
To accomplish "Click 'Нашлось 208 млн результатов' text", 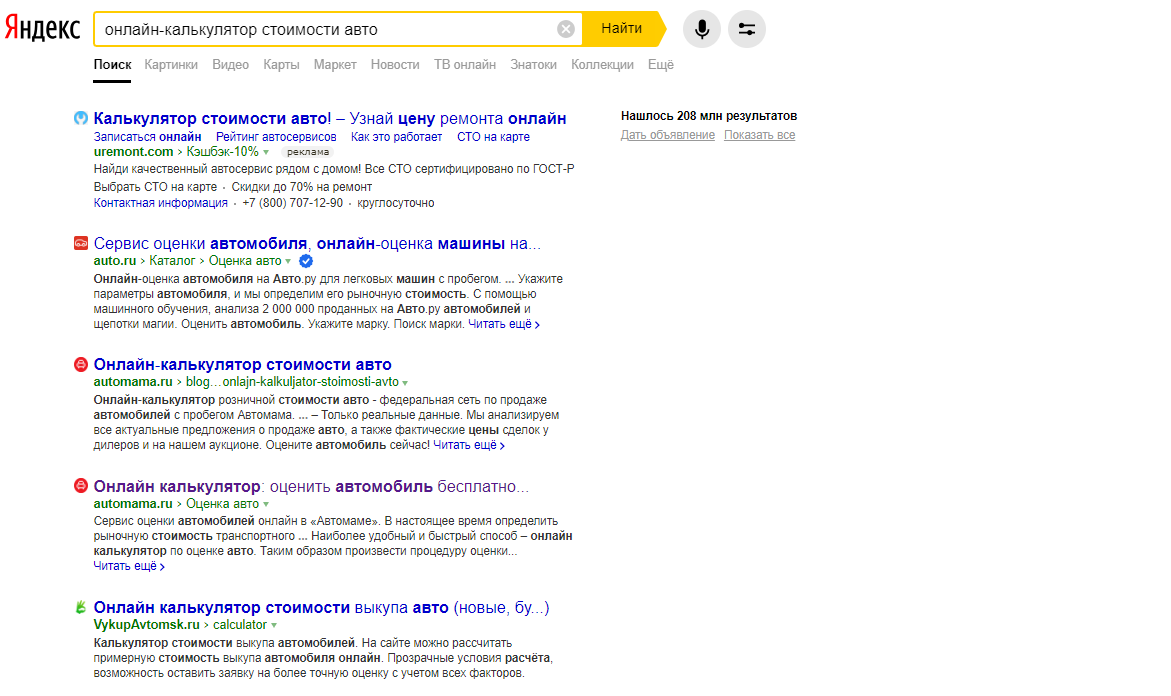I will tap(709, 116).
